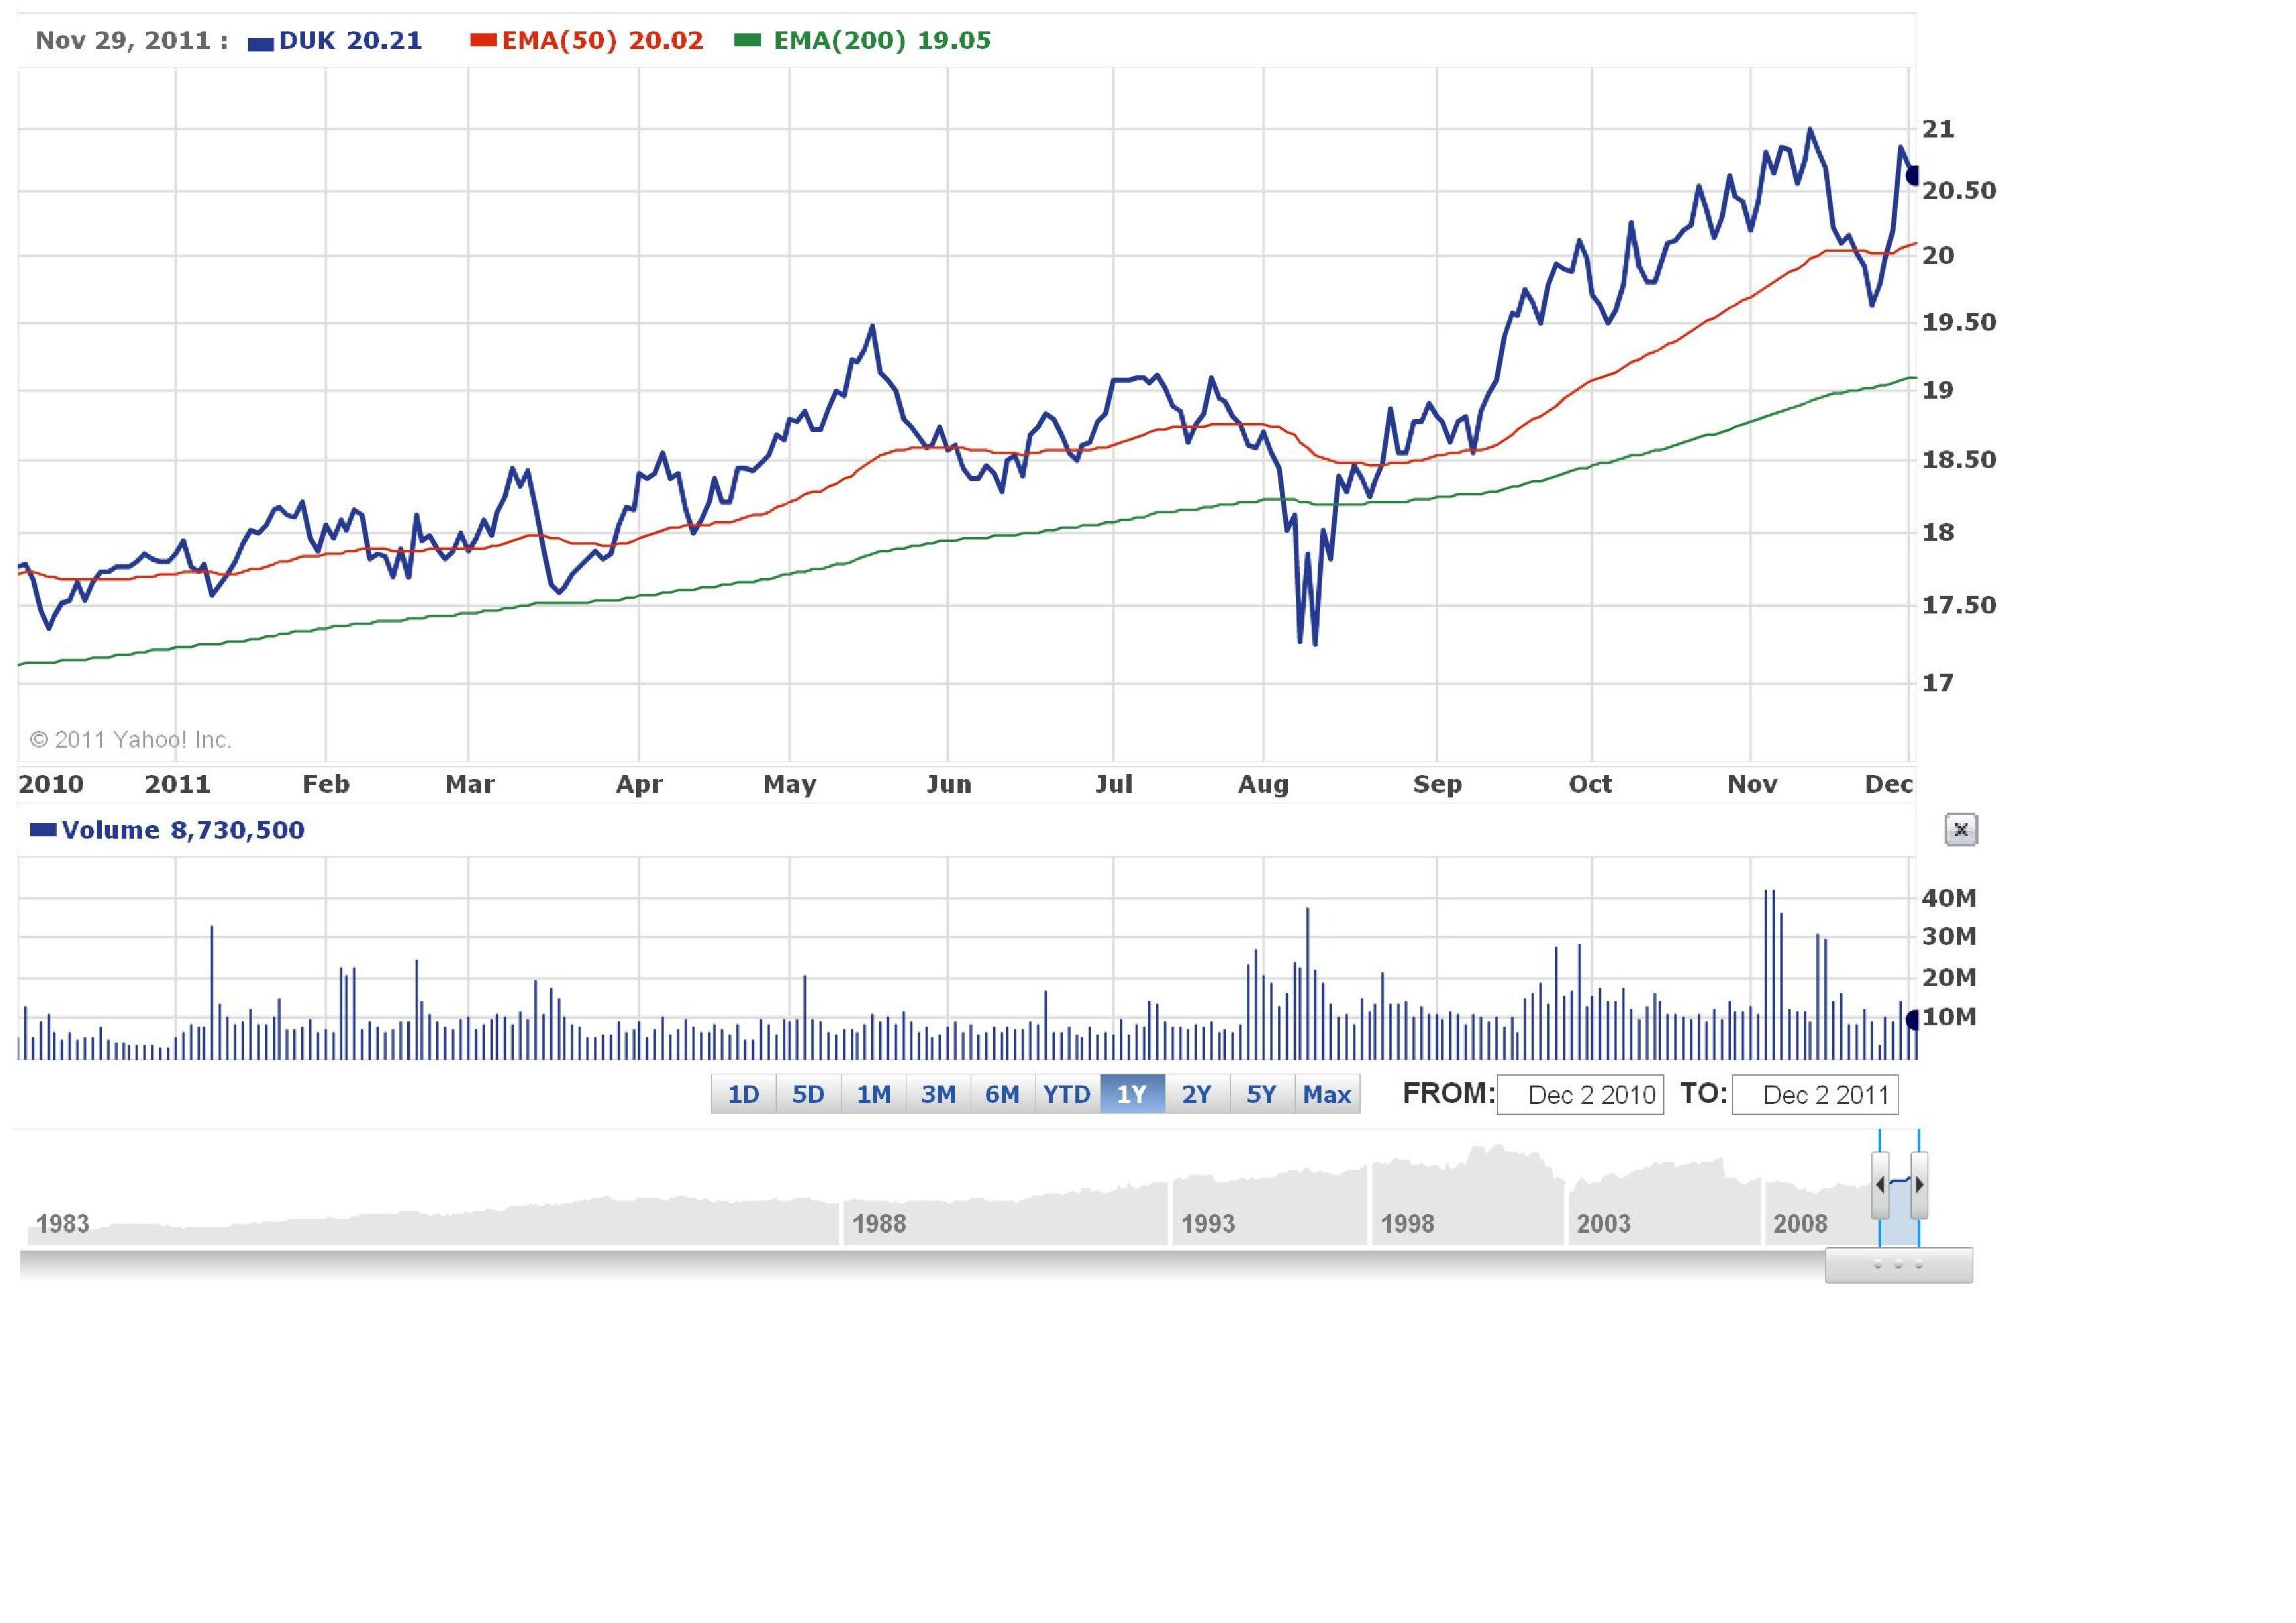Click the 1988 marker in the overview timeline
Image resolution: width=2296 pixels, height=1623 pixels.
coord(879,1224)
